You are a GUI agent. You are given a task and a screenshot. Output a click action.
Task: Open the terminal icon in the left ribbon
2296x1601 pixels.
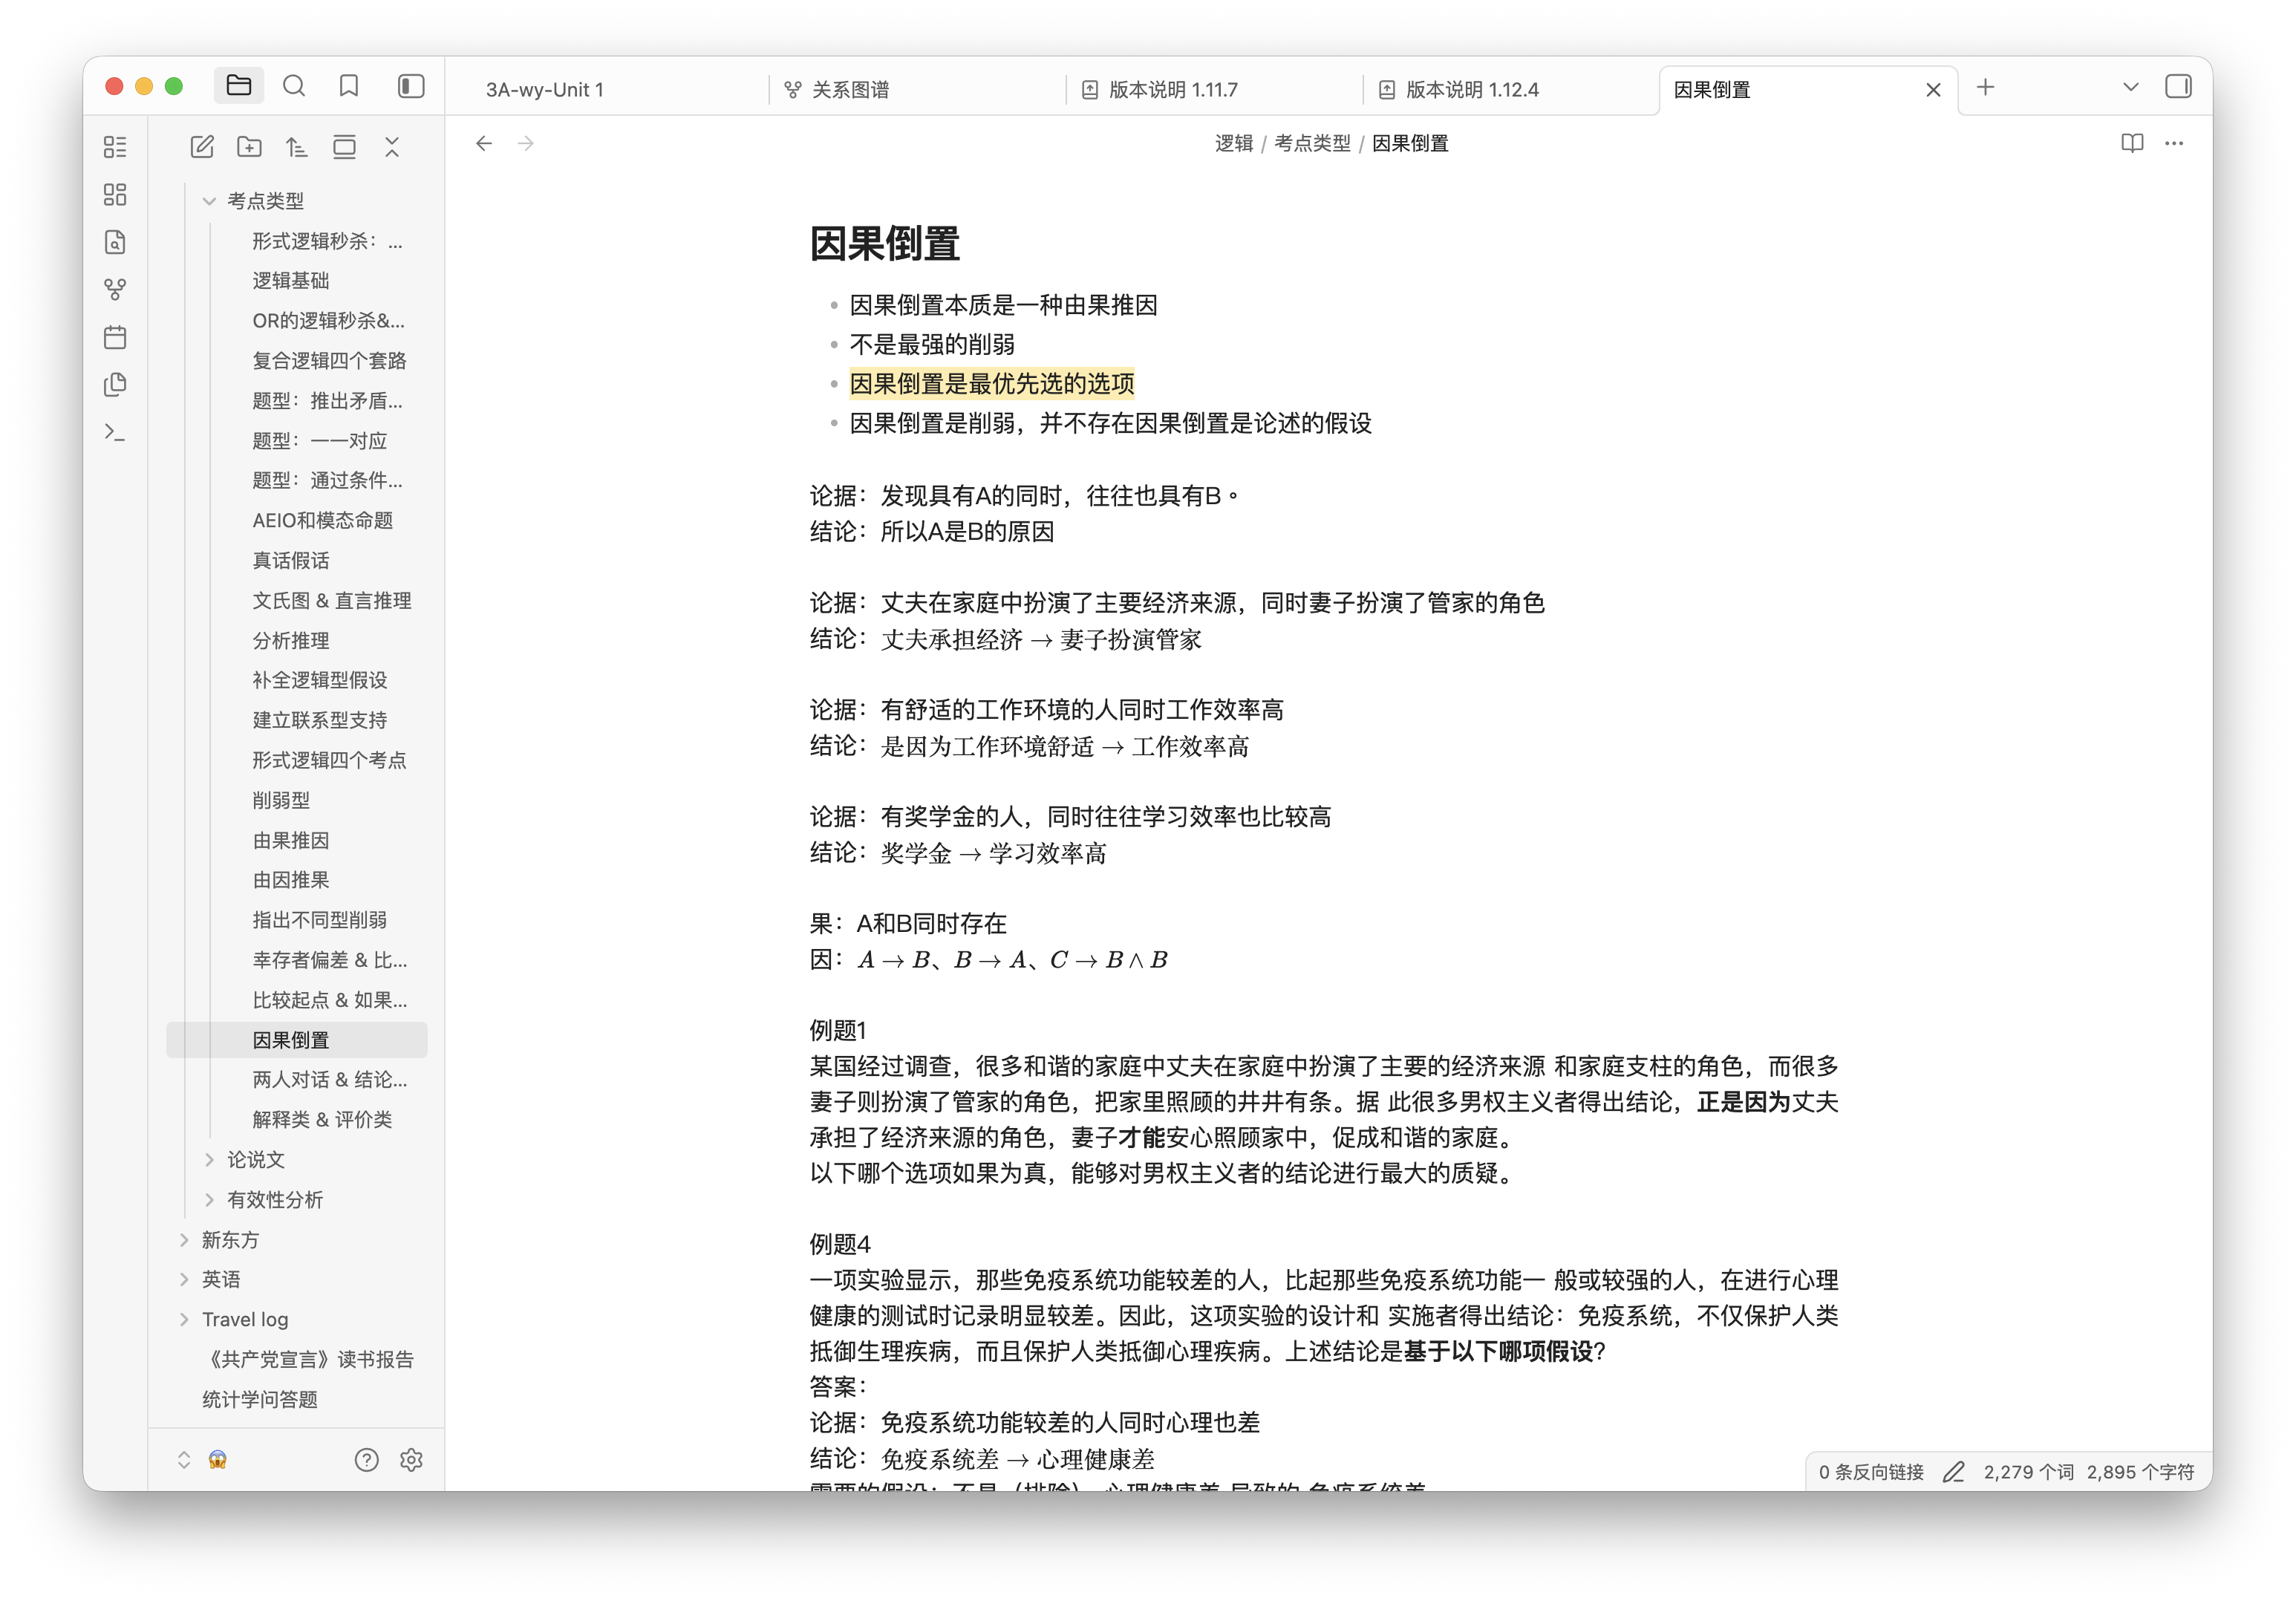pyautogui.click(x=115, y=432)
